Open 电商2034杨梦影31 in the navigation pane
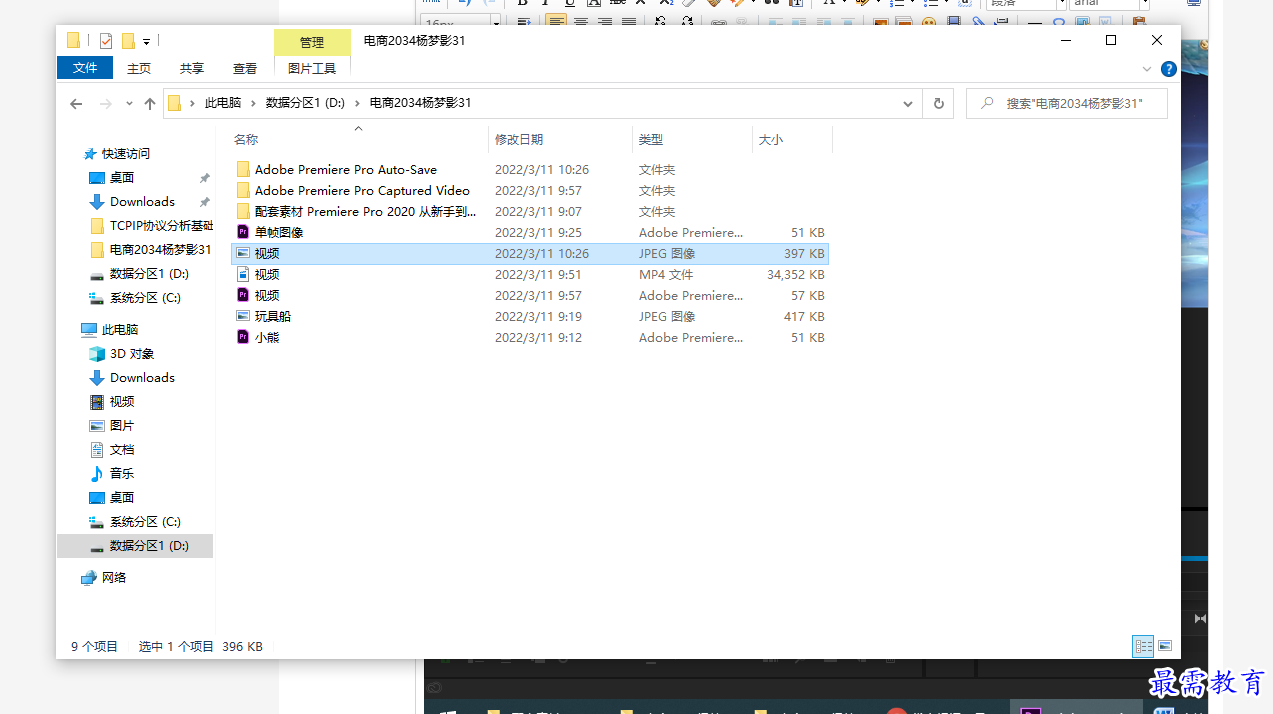The height and width of the screenshot is (714, 1273). click(x=160, y=250)
